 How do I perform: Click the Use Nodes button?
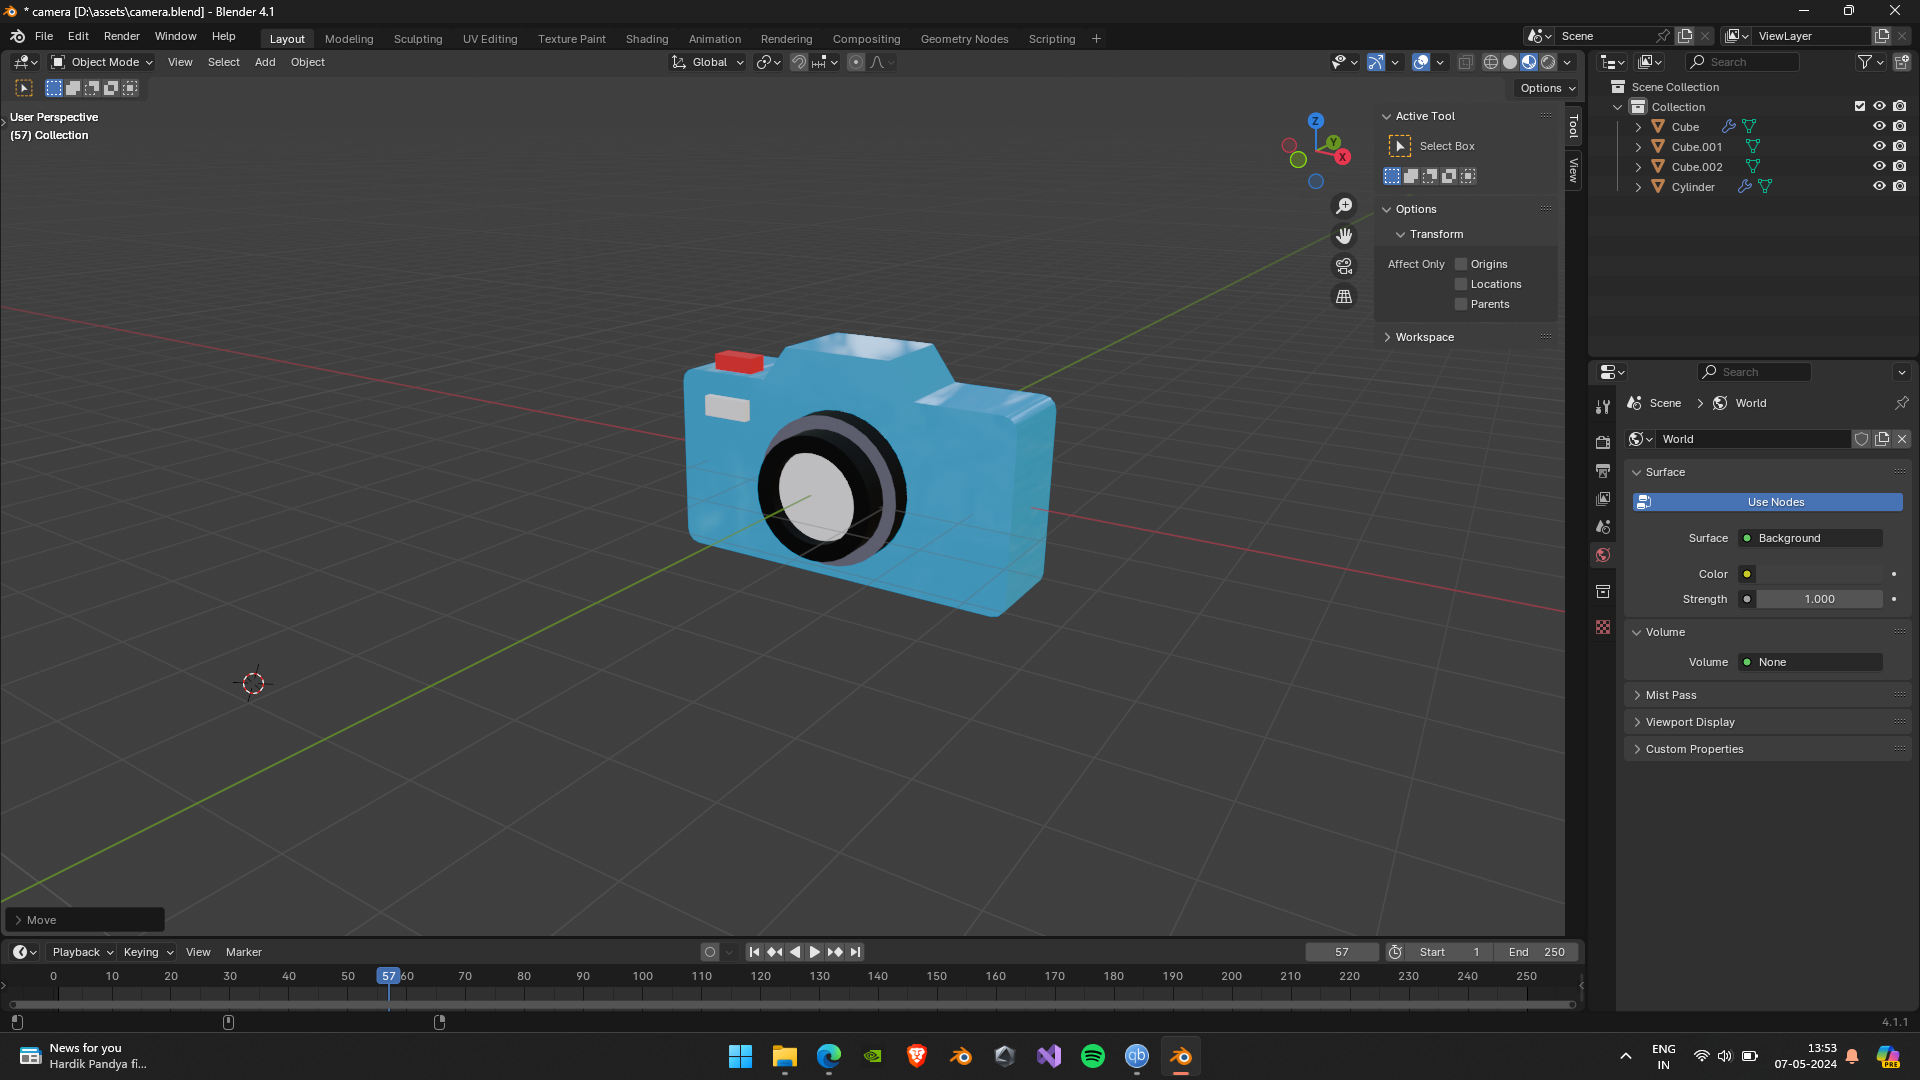pyautogui.click(x=1775, y=502)
